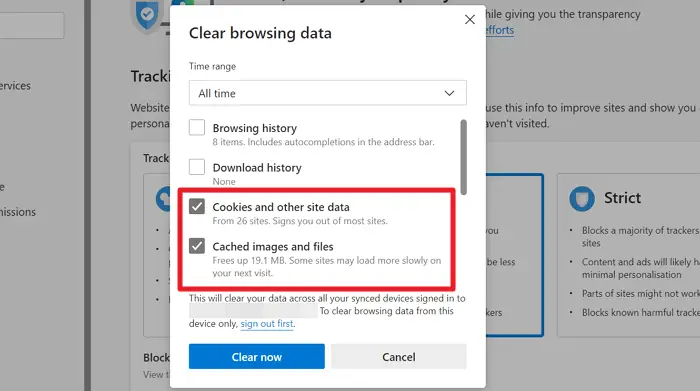Check the Download history checkbox
Screen dimensions: 700x391
197,167
